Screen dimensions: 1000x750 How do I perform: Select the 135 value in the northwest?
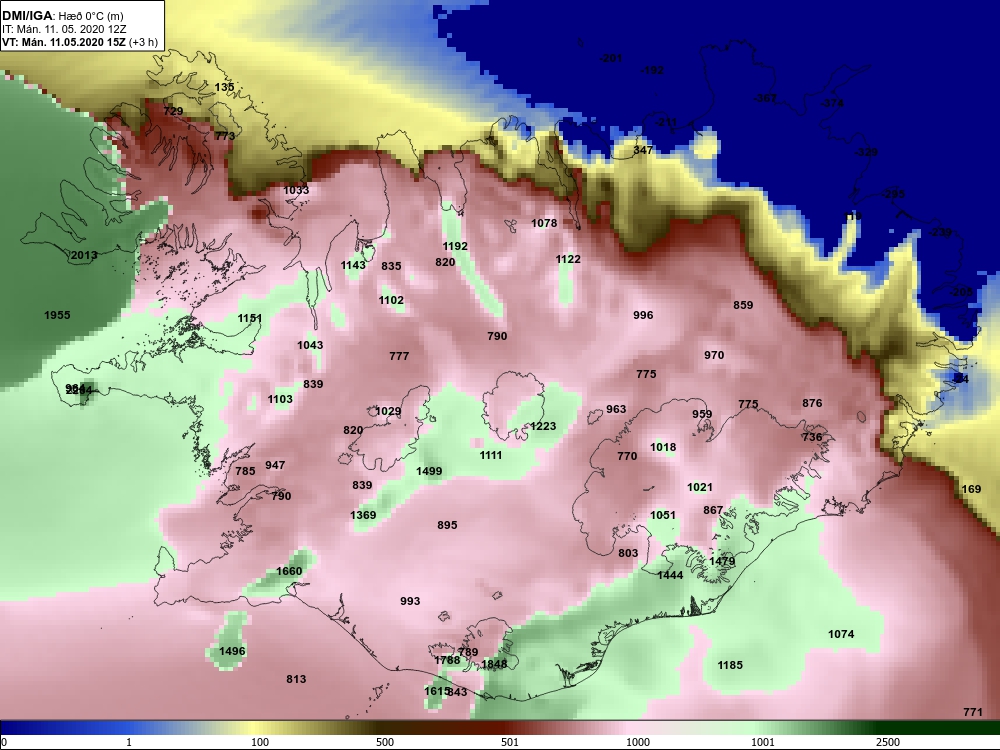pos(224,87)
